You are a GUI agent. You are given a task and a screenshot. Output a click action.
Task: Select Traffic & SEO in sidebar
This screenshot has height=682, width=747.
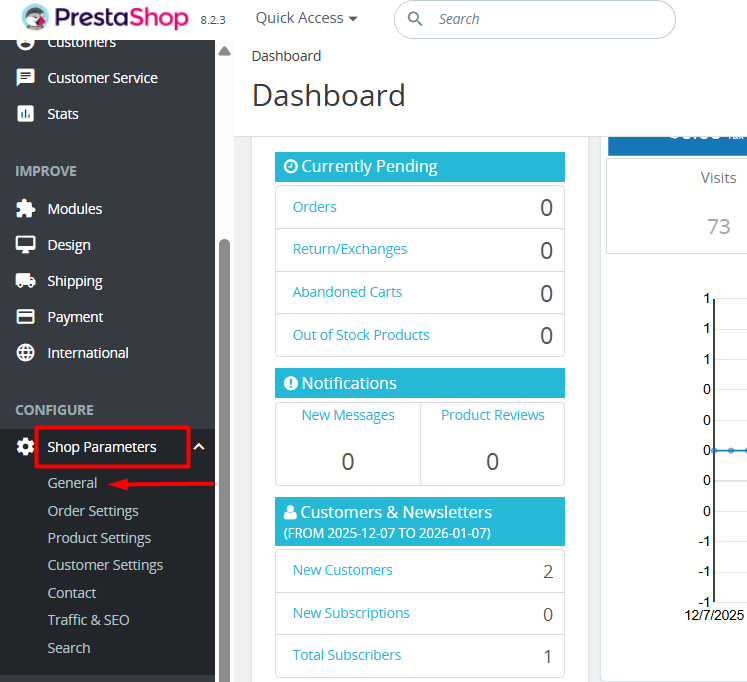click(88, 620)
